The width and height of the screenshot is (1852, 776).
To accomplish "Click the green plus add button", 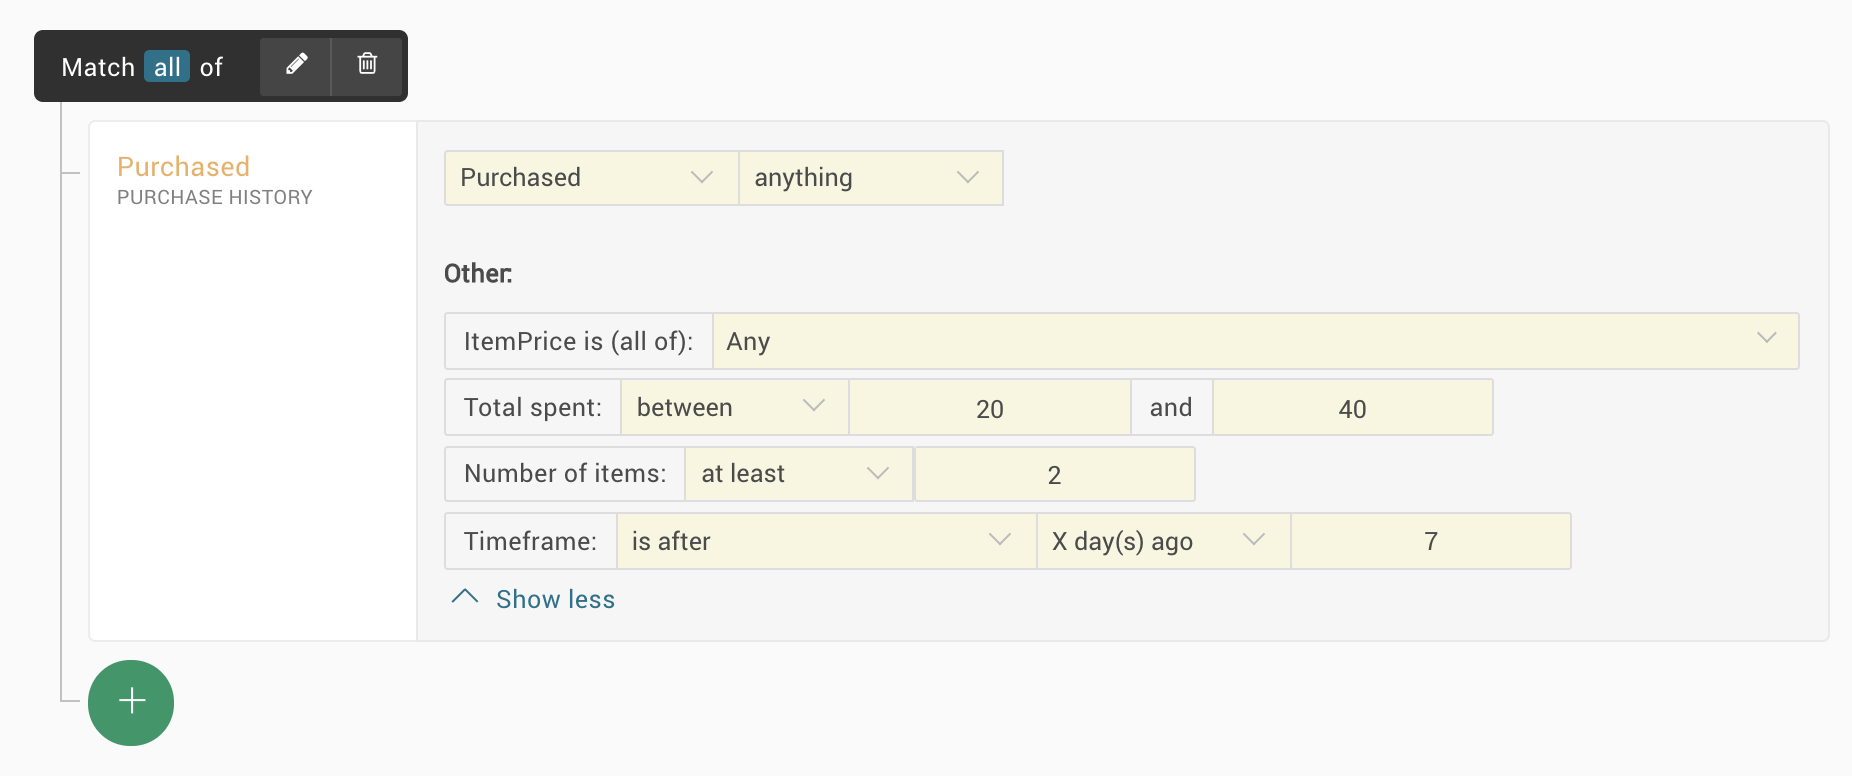I will tap(131, 702).
